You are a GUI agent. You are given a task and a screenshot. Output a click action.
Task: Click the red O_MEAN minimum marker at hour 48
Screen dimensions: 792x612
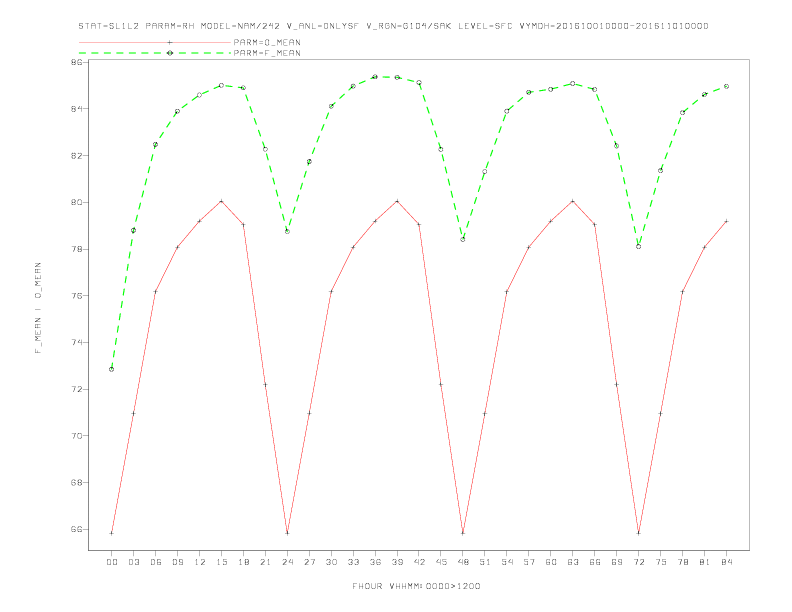click(463, 533)
